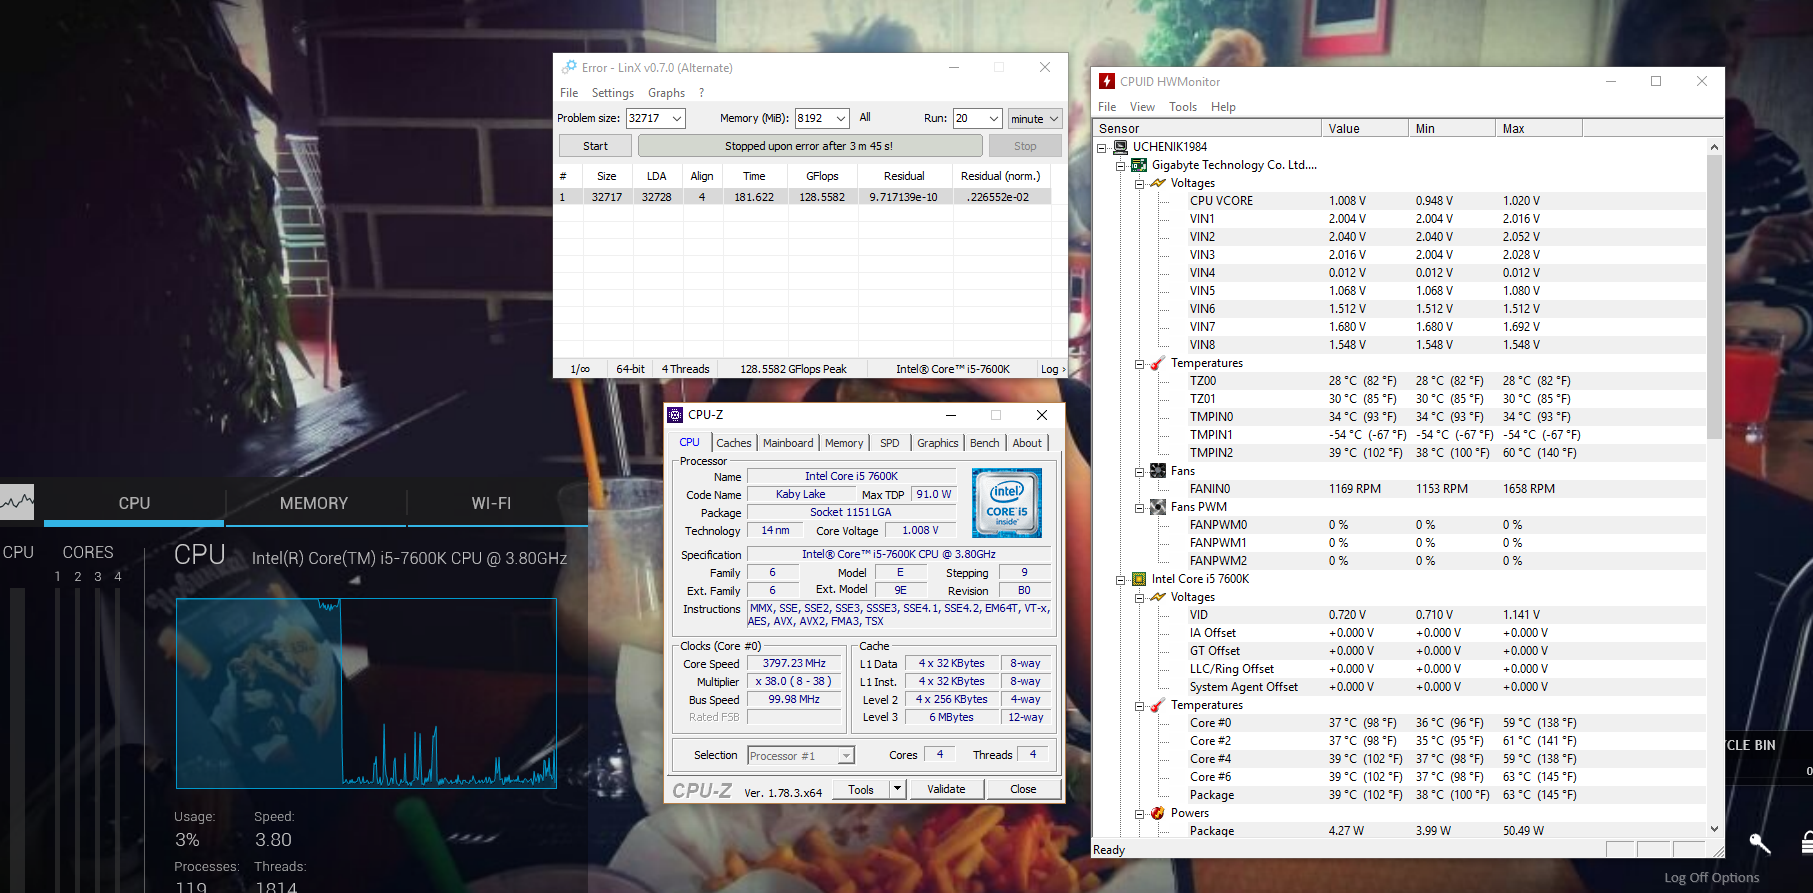Click the Voltages icon under Gigabyte Technology
1813x893 pixels.
click(1158, 183)
